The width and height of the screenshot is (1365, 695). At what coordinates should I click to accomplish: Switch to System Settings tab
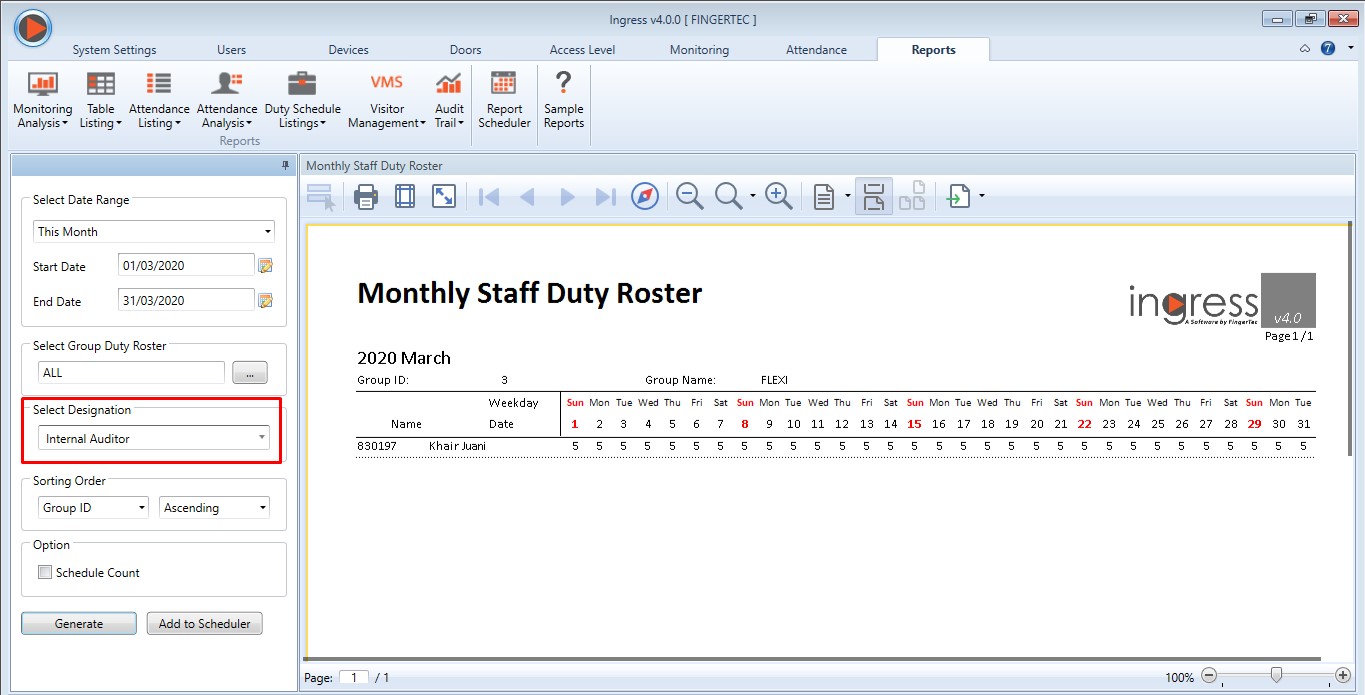114,50
